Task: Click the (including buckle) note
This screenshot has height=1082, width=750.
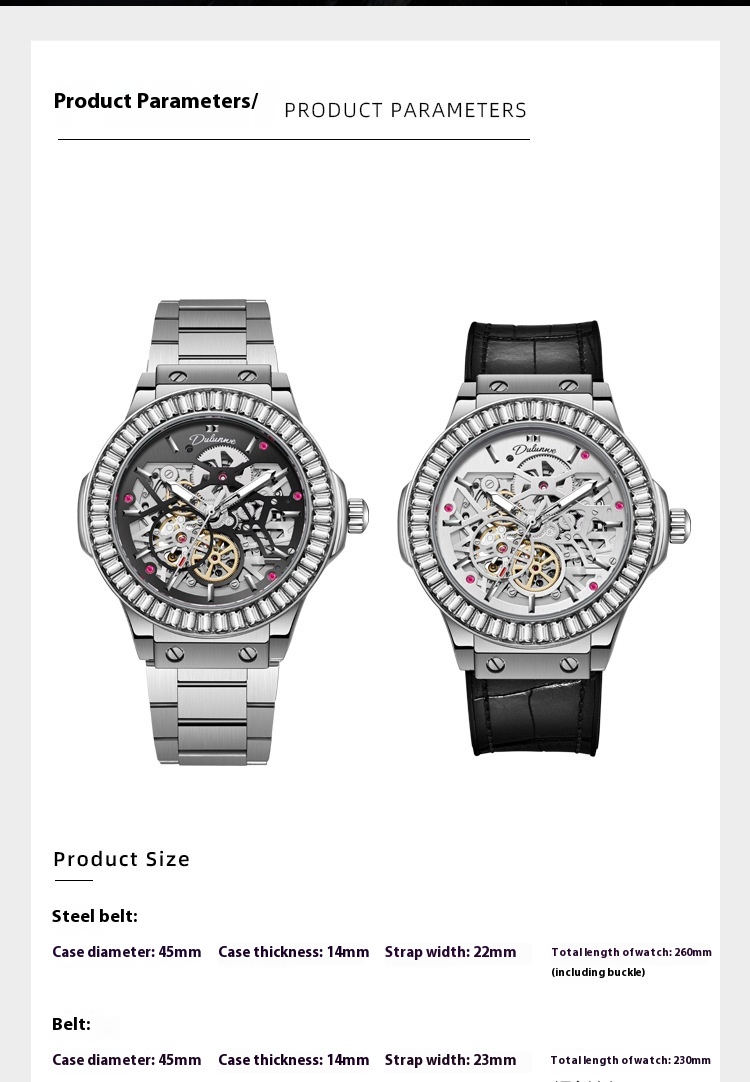Action: coord(598,972)
